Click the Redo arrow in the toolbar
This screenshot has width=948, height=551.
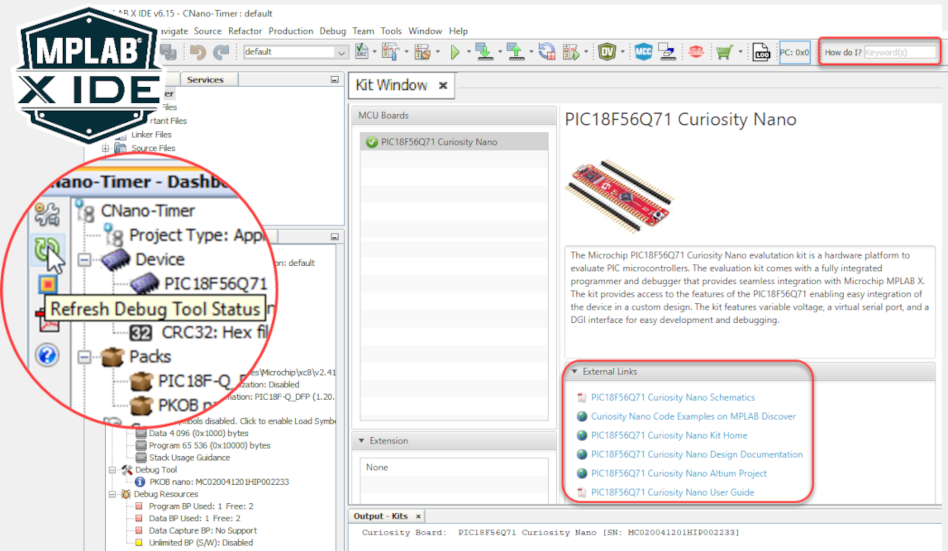(x=222, y=52)
